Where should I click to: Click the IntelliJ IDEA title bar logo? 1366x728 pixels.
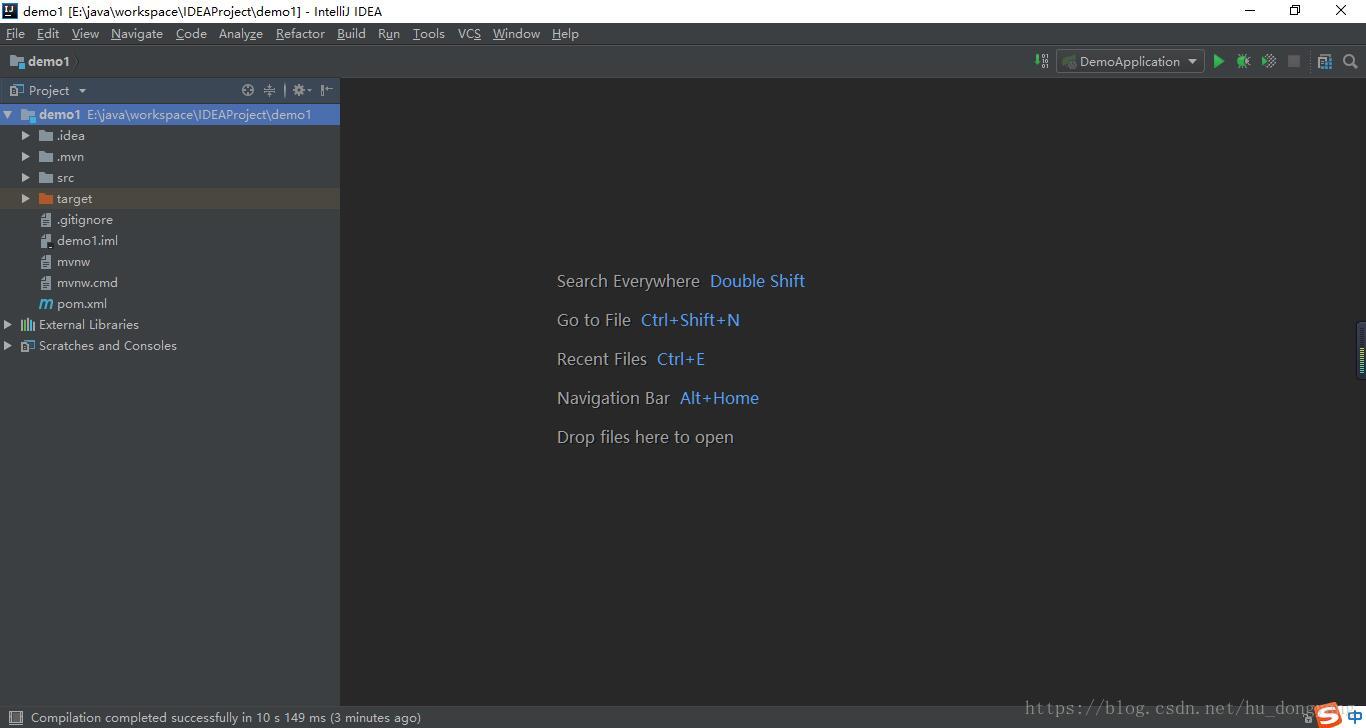pos(10,11)
